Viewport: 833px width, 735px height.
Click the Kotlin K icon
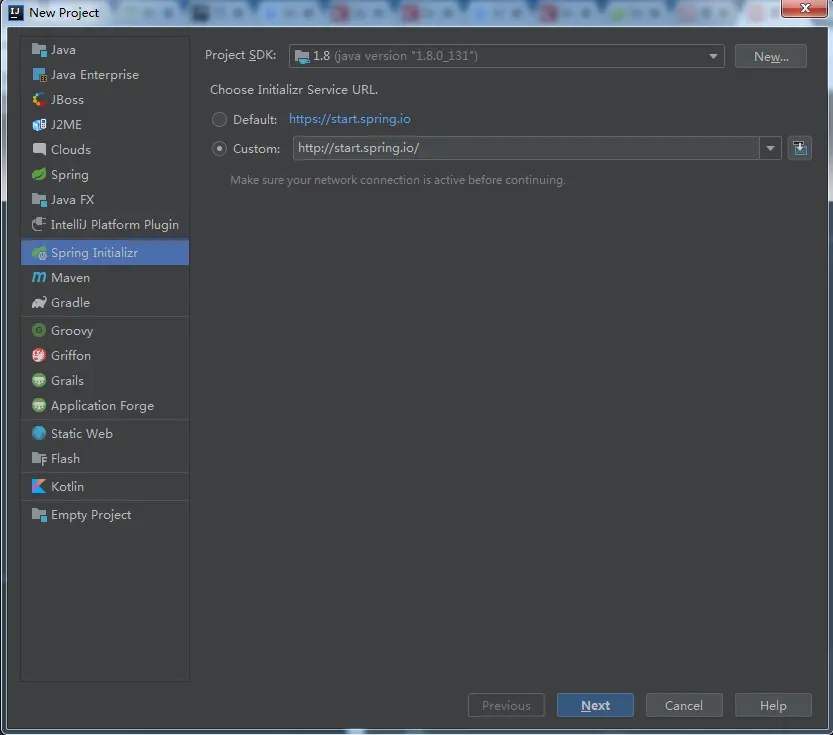click(x=39, y=486)
